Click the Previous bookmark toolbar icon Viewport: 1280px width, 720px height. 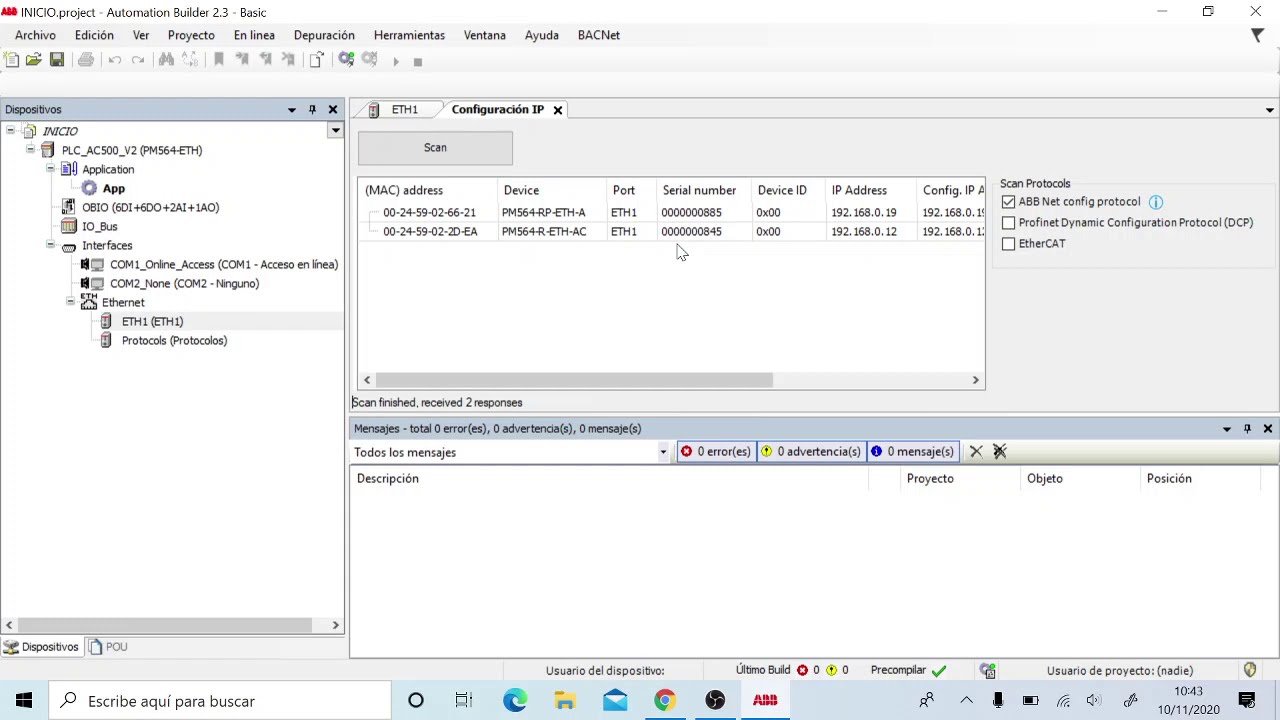[265, 60]
